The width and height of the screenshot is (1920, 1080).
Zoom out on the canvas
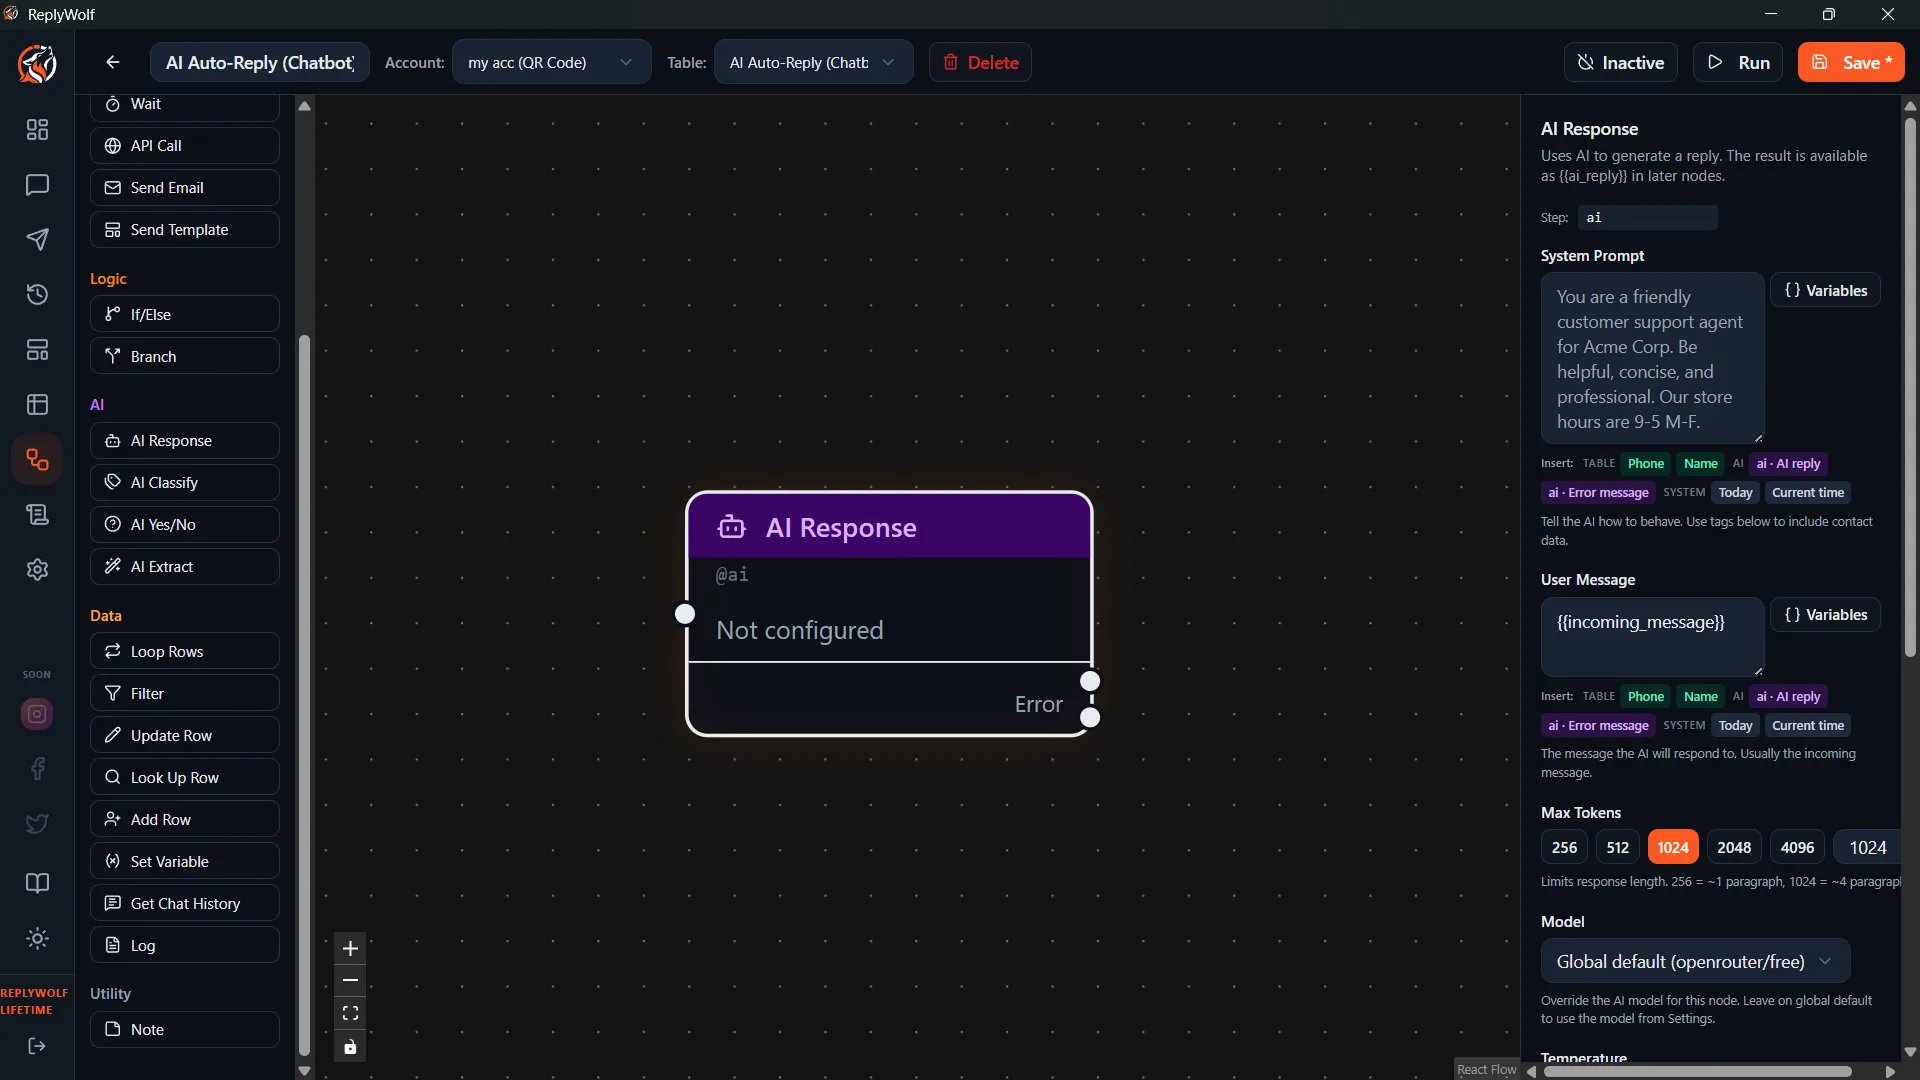coord(350,980)
